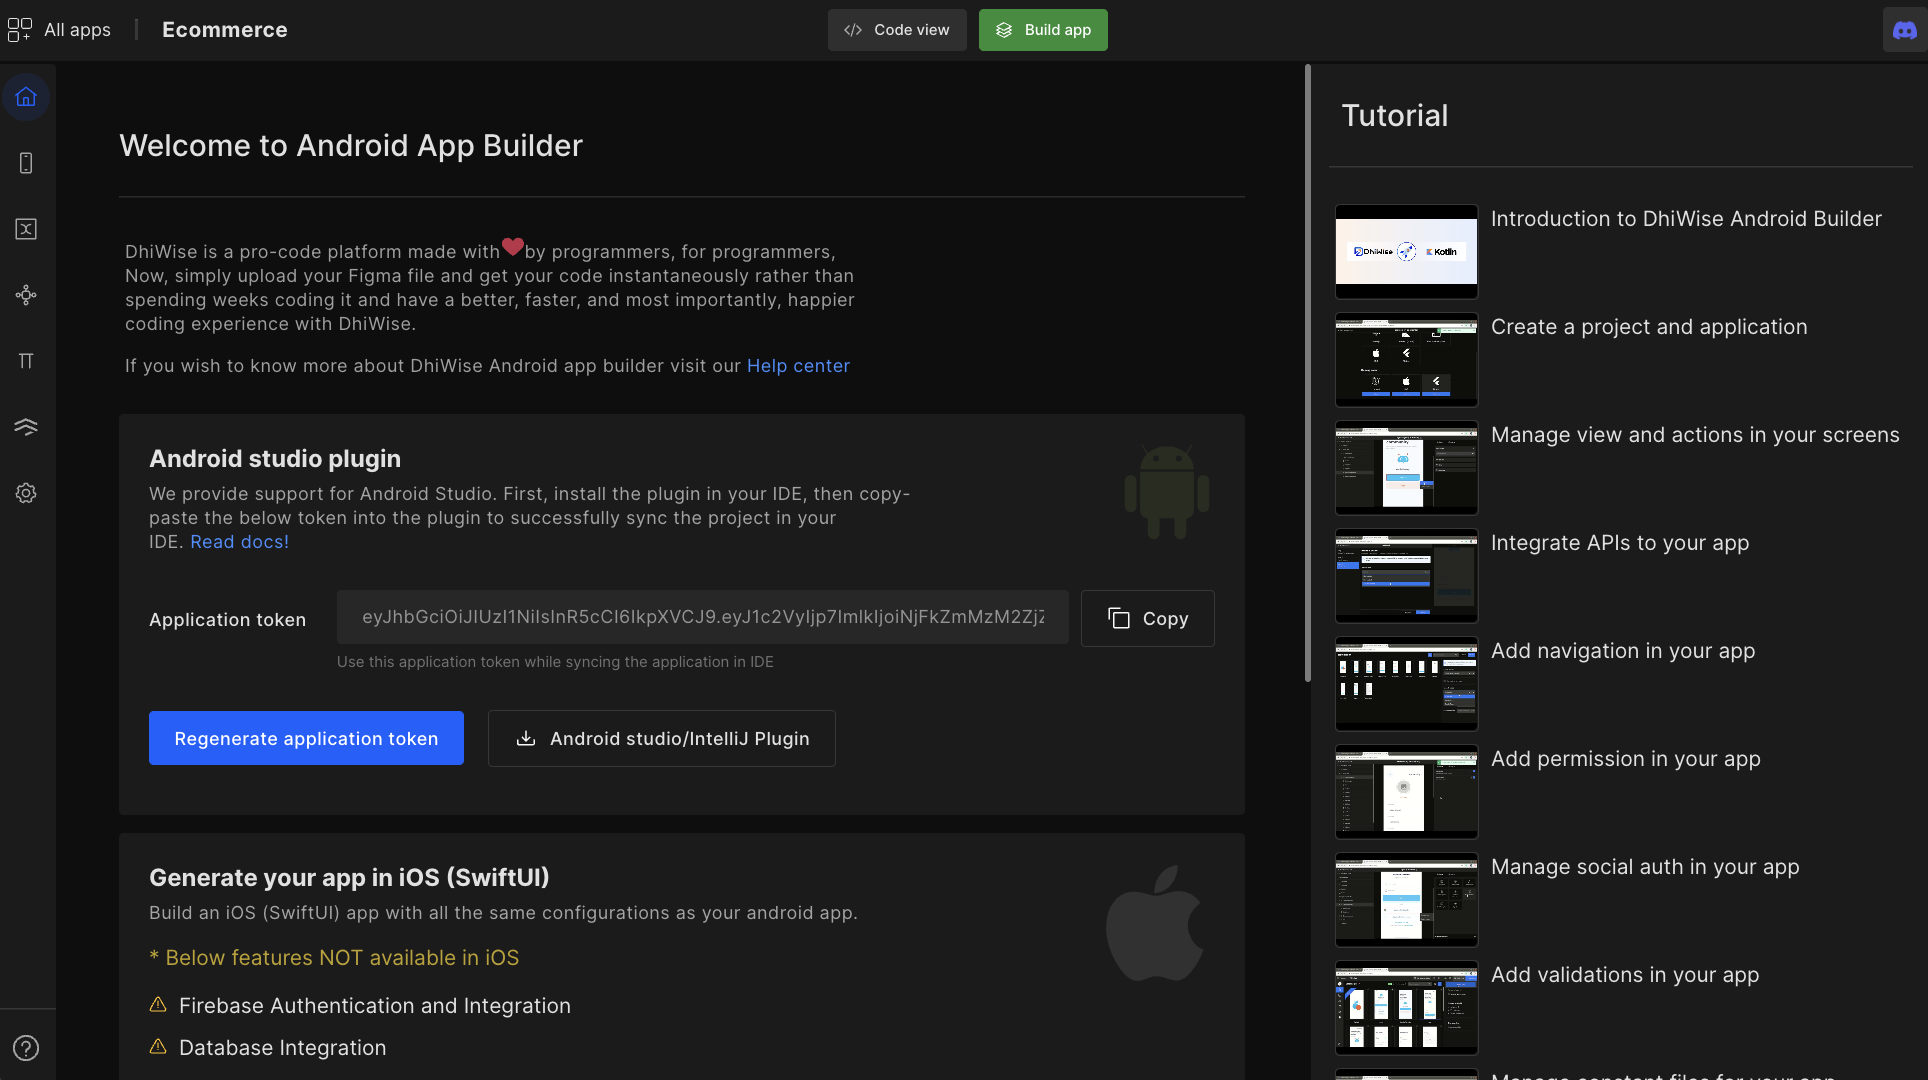Click 'Database Integration' text
1928x1080 pixels.
[282, 1048]
